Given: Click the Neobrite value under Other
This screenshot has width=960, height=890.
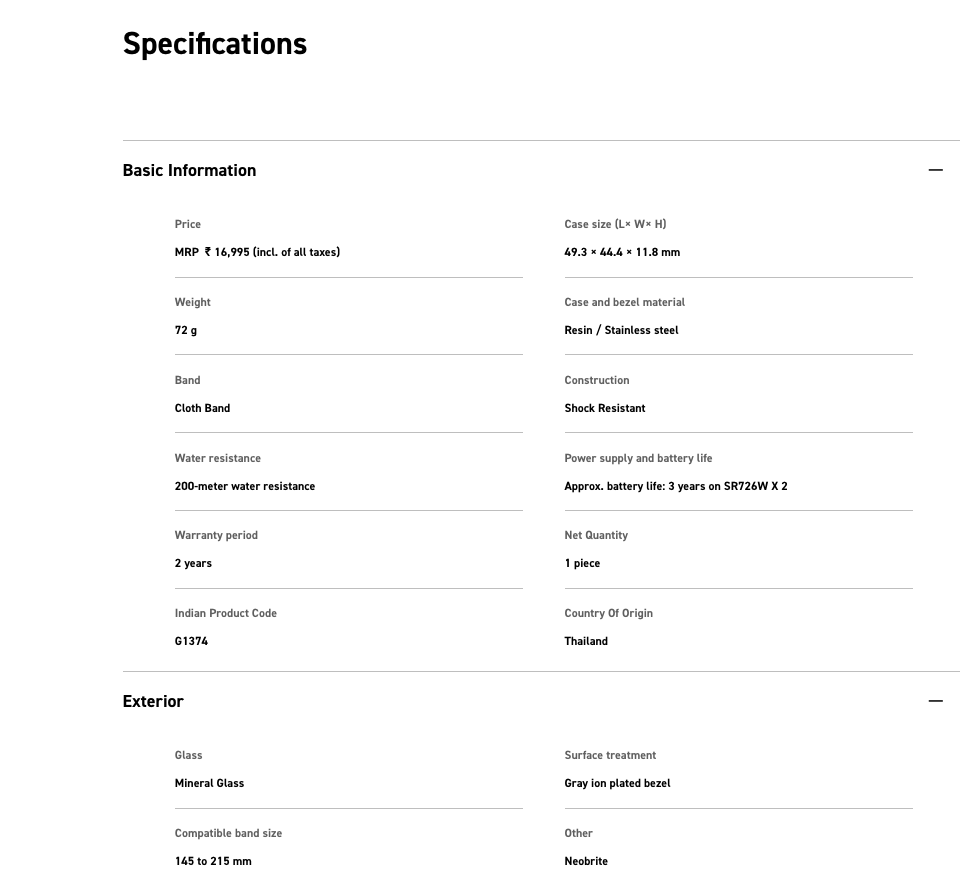Looking at the screenshot, I should (x=586, y=861).
